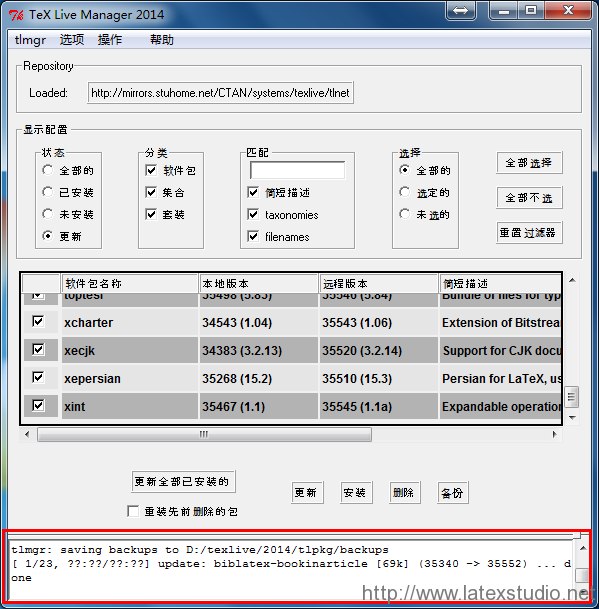This screenshot has height=609, width=599.
Task: Click the log pane scrollbar up arrow
Action: point(582,548)
